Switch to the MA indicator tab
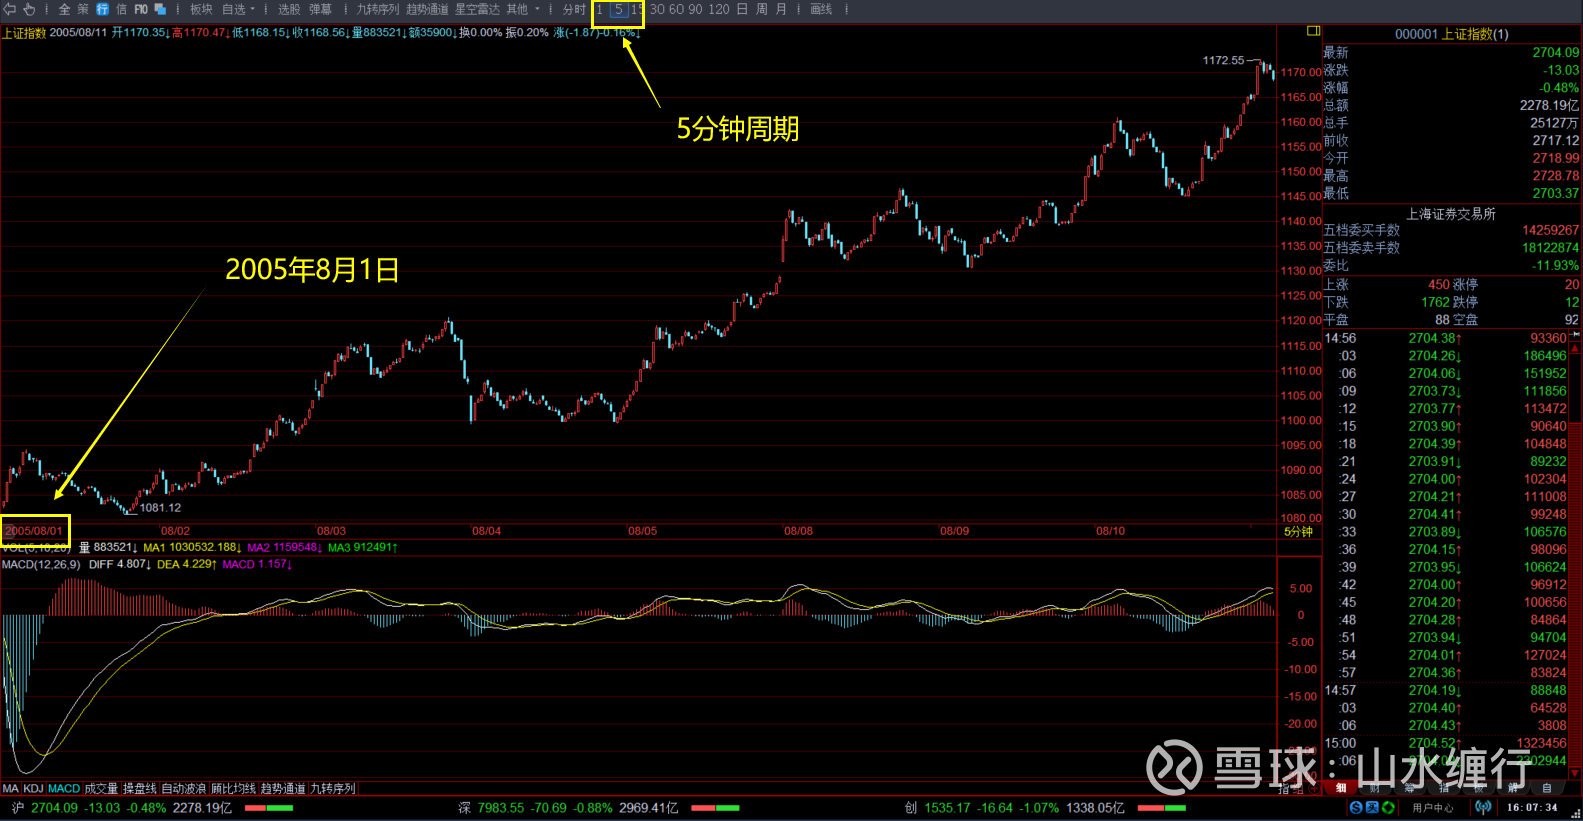 pyautogui.click(x=11, y=788)
